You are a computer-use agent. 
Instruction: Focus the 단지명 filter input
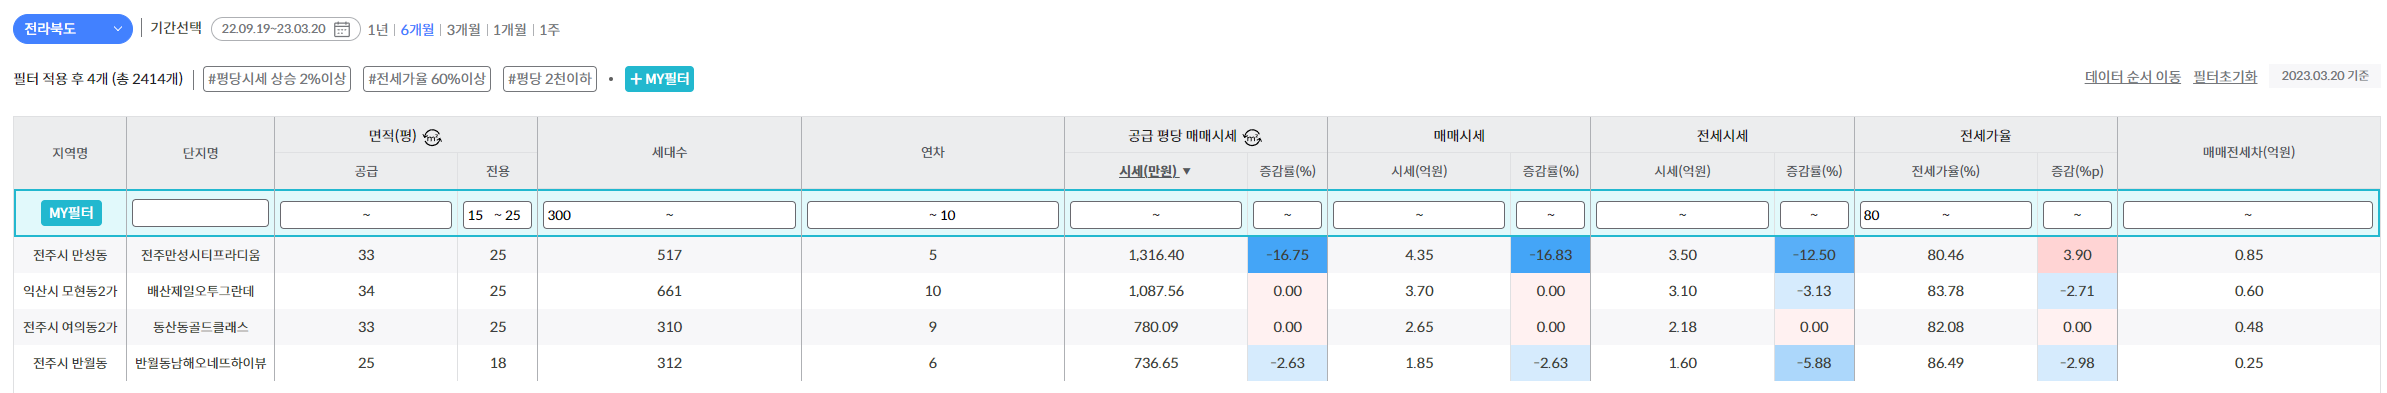(x=200, y=213)
